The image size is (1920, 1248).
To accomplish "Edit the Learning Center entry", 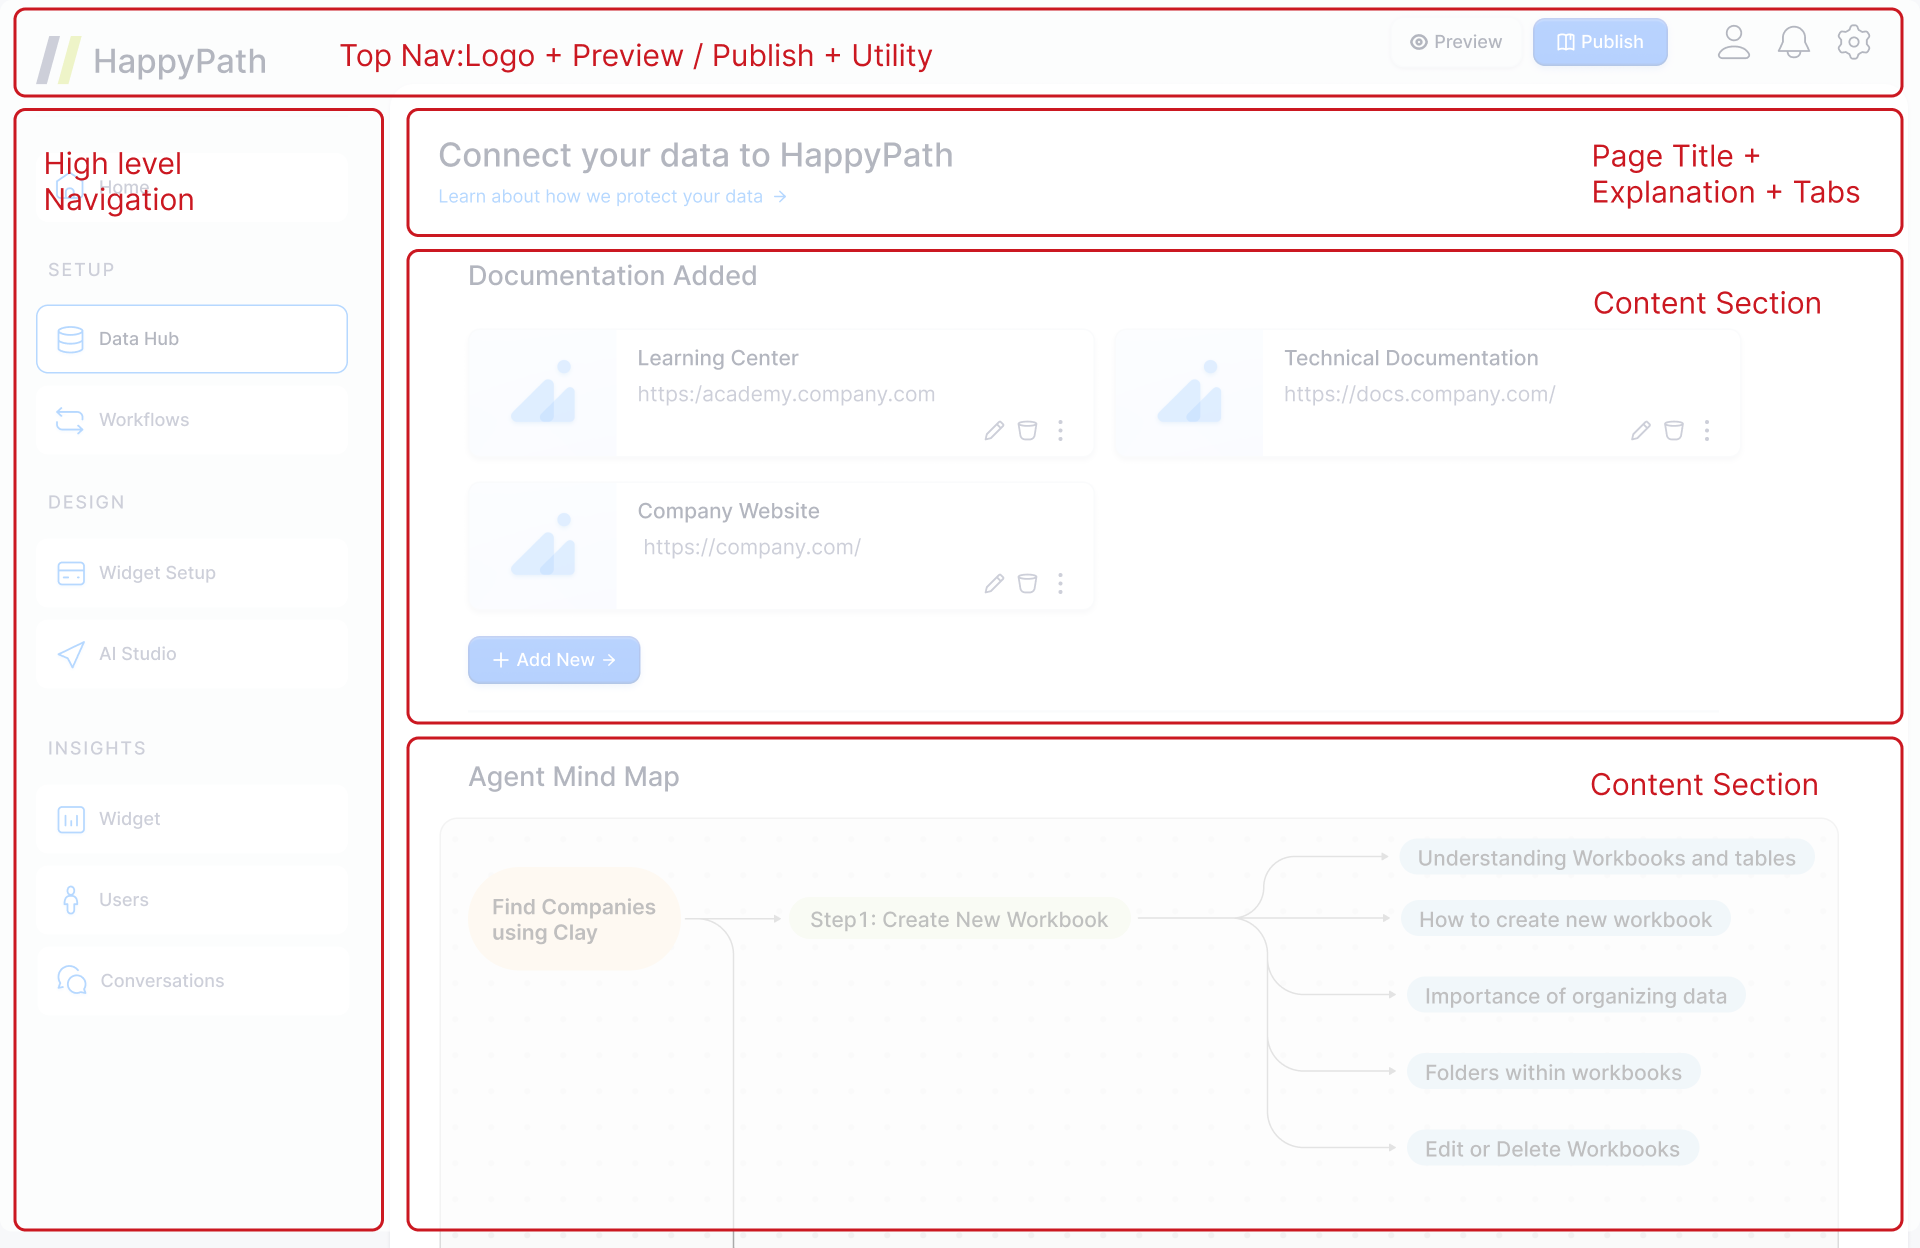I will [x=994, y=431].
